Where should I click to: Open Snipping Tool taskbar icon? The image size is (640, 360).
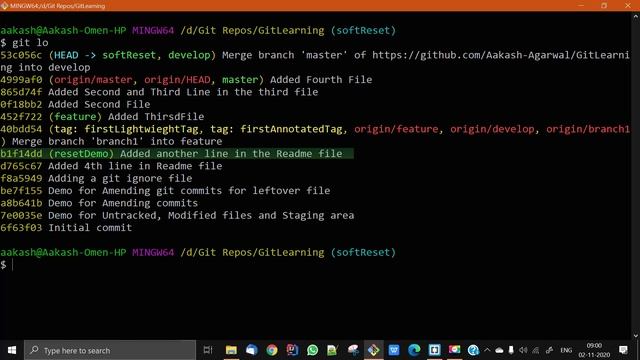(353, 350)
